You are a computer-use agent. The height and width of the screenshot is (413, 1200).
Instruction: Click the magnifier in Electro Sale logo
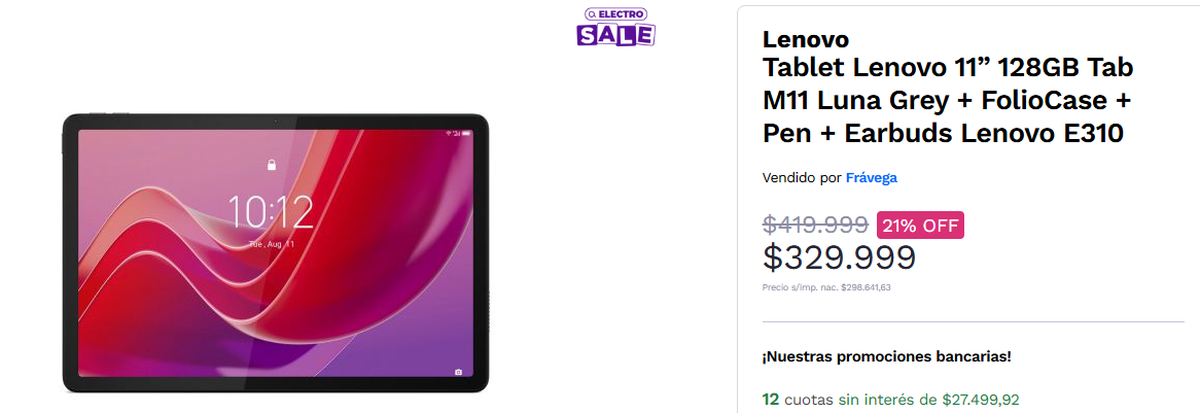(592, 13)
